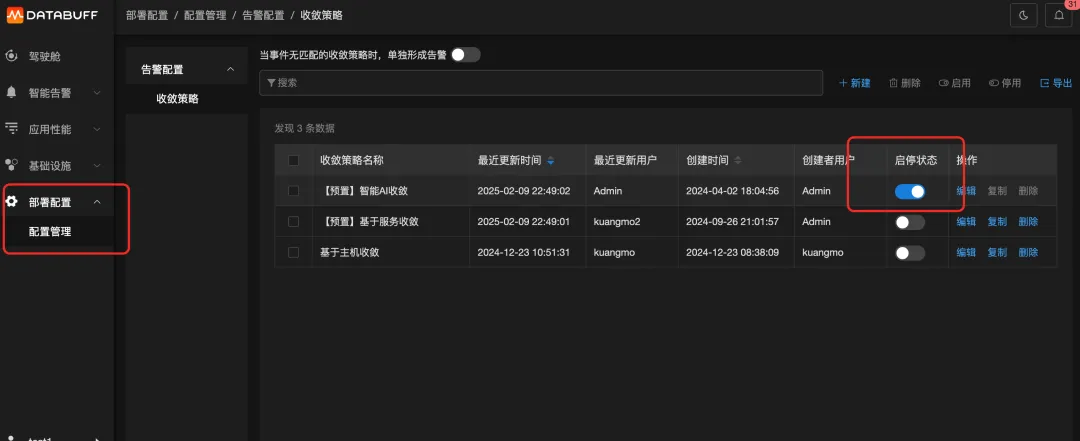Sort by 创建时间 column arrow
1080x441 pixels.
(738, 161)
